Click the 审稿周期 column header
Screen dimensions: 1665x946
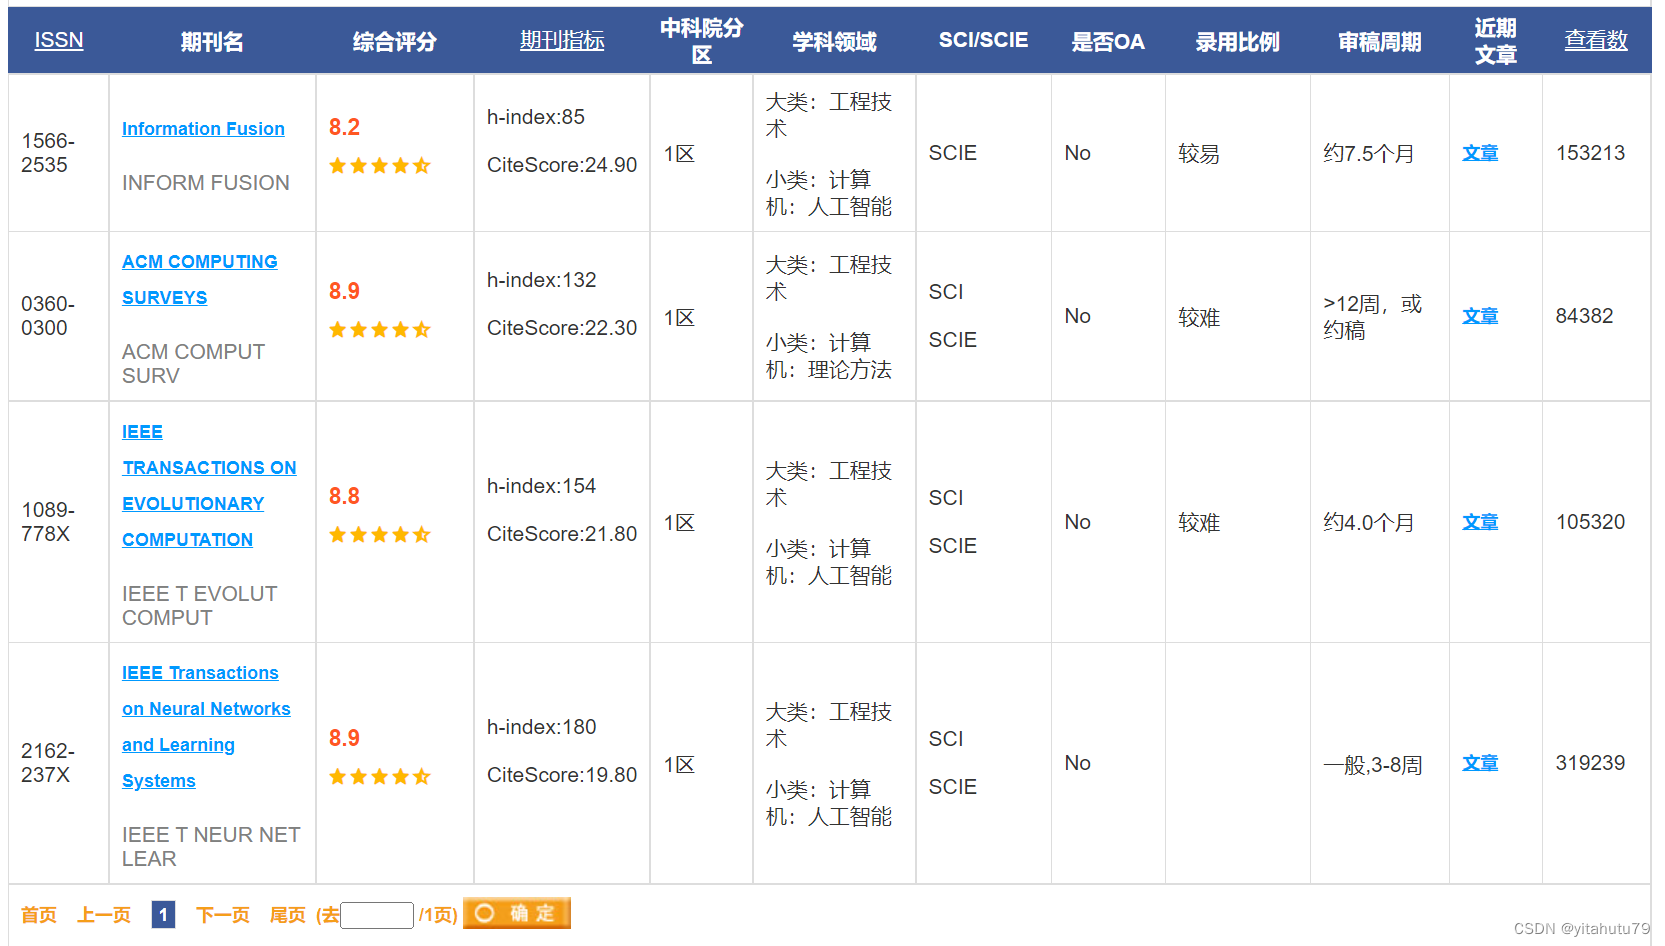click(x=1379, y=41)
